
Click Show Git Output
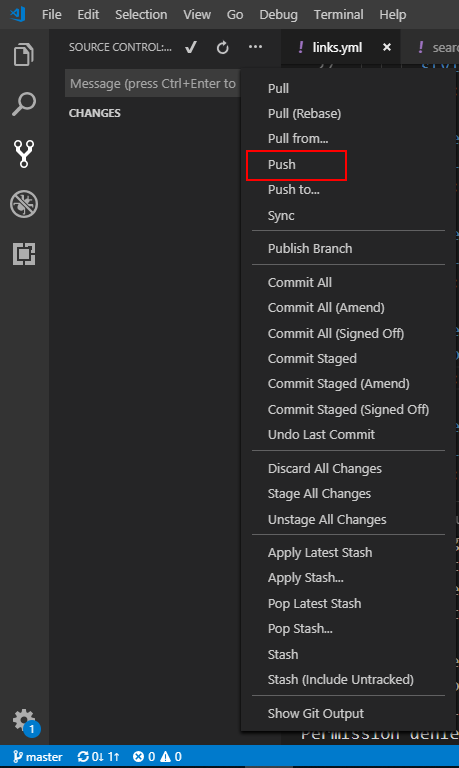tap(316, 714)
